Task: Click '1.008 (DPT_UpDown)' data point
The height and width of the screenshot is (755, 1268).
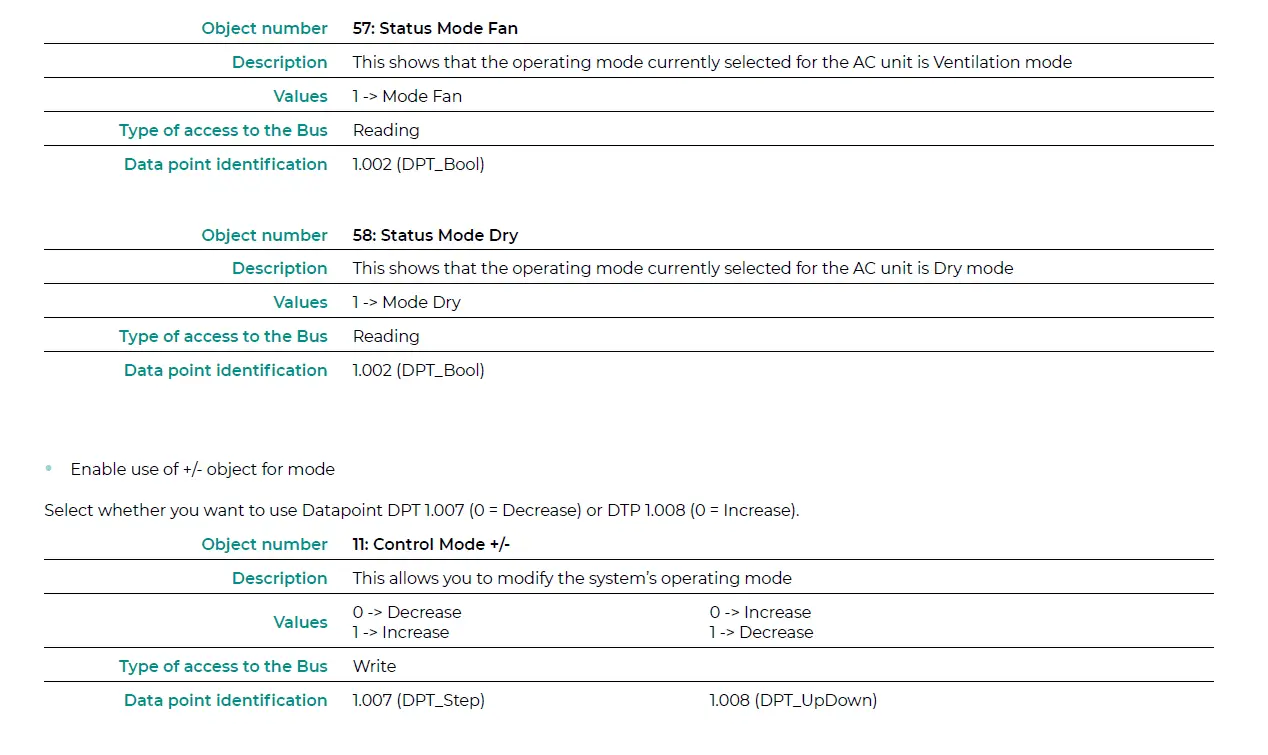Action: pyautogui.click(x=793, y=700)
